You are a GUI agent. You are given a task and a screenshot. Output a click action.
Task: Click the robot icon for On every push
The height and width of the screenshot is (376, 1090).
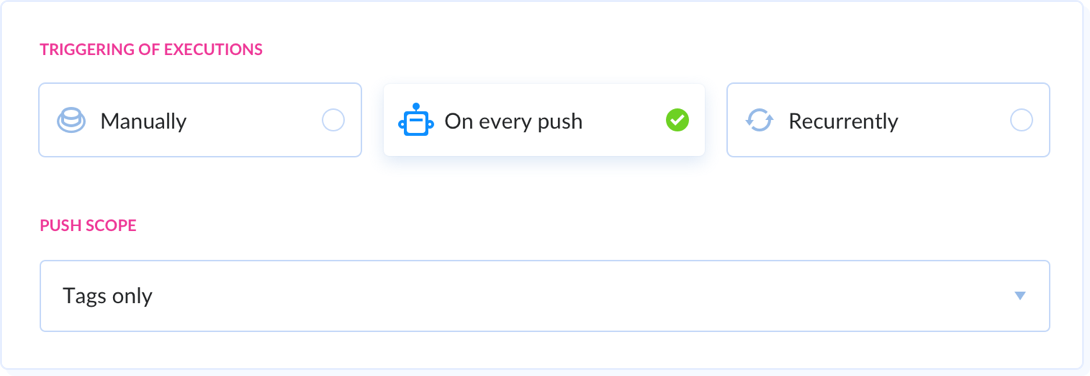[416, 120]
